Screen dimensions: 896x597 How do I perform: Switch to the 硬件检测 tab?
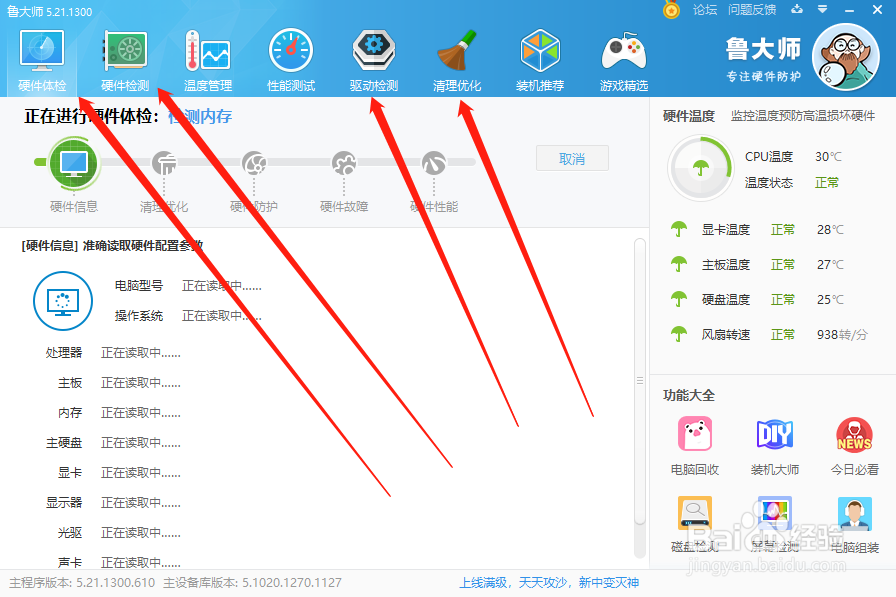click(125, 61)
